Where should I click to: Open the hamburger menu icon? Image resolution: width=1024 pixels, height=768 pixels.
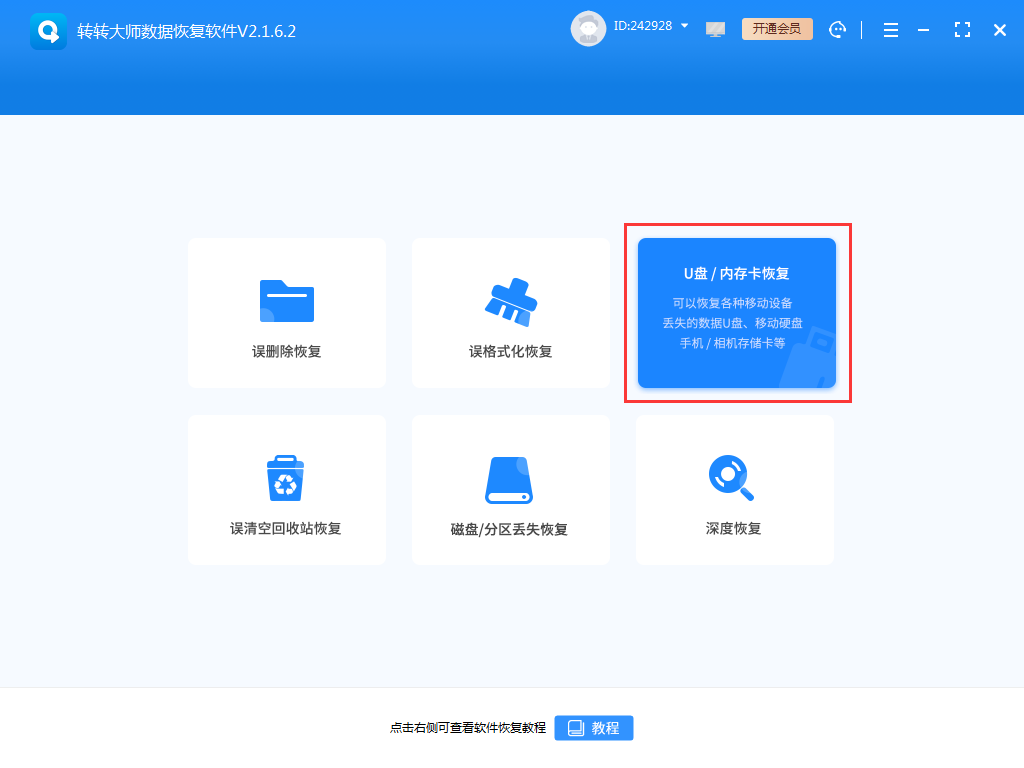coord(891,30)
